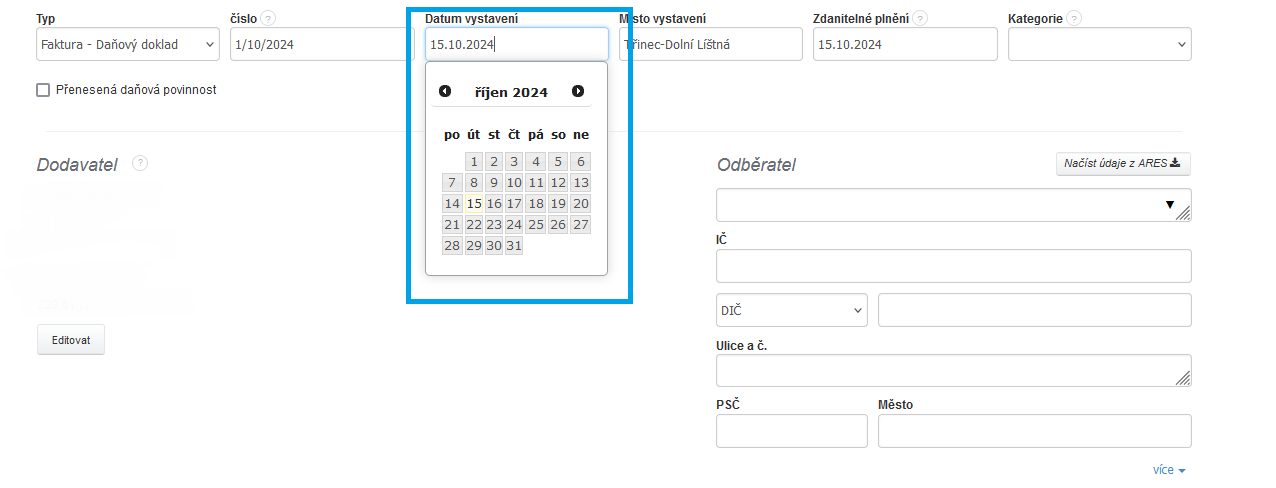Go to previous month in calendar

tap(445, 91)
